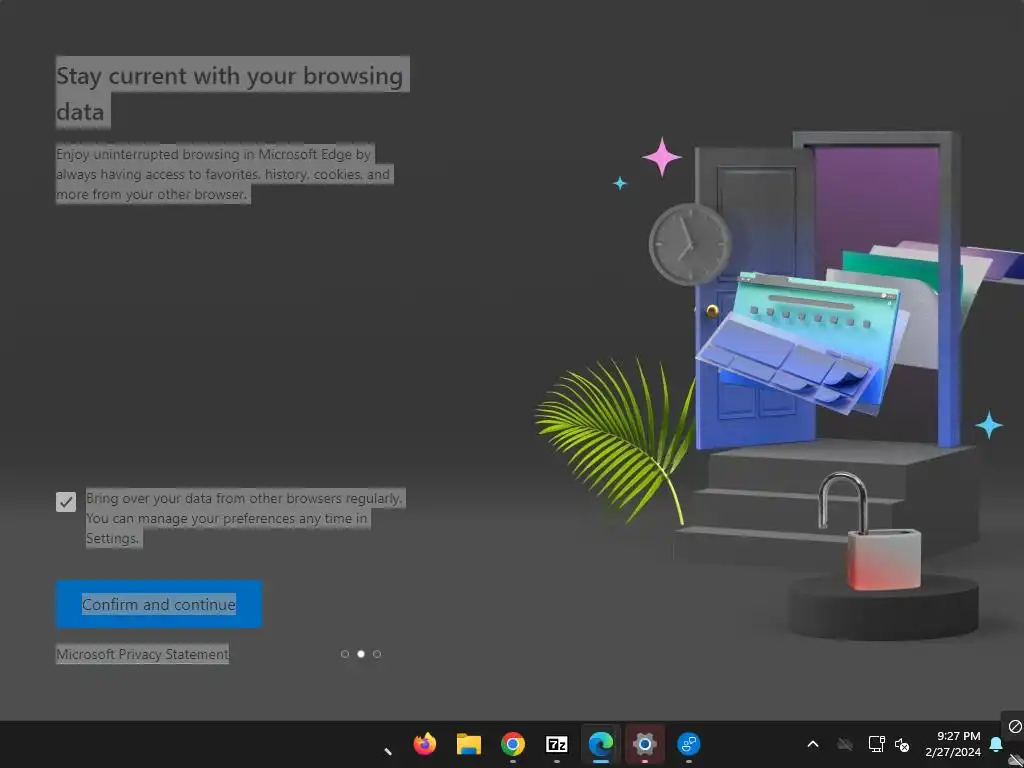Screen dimensions: 1024x768
Task: Open File Explorer from the taskbar
Action: 469,744
